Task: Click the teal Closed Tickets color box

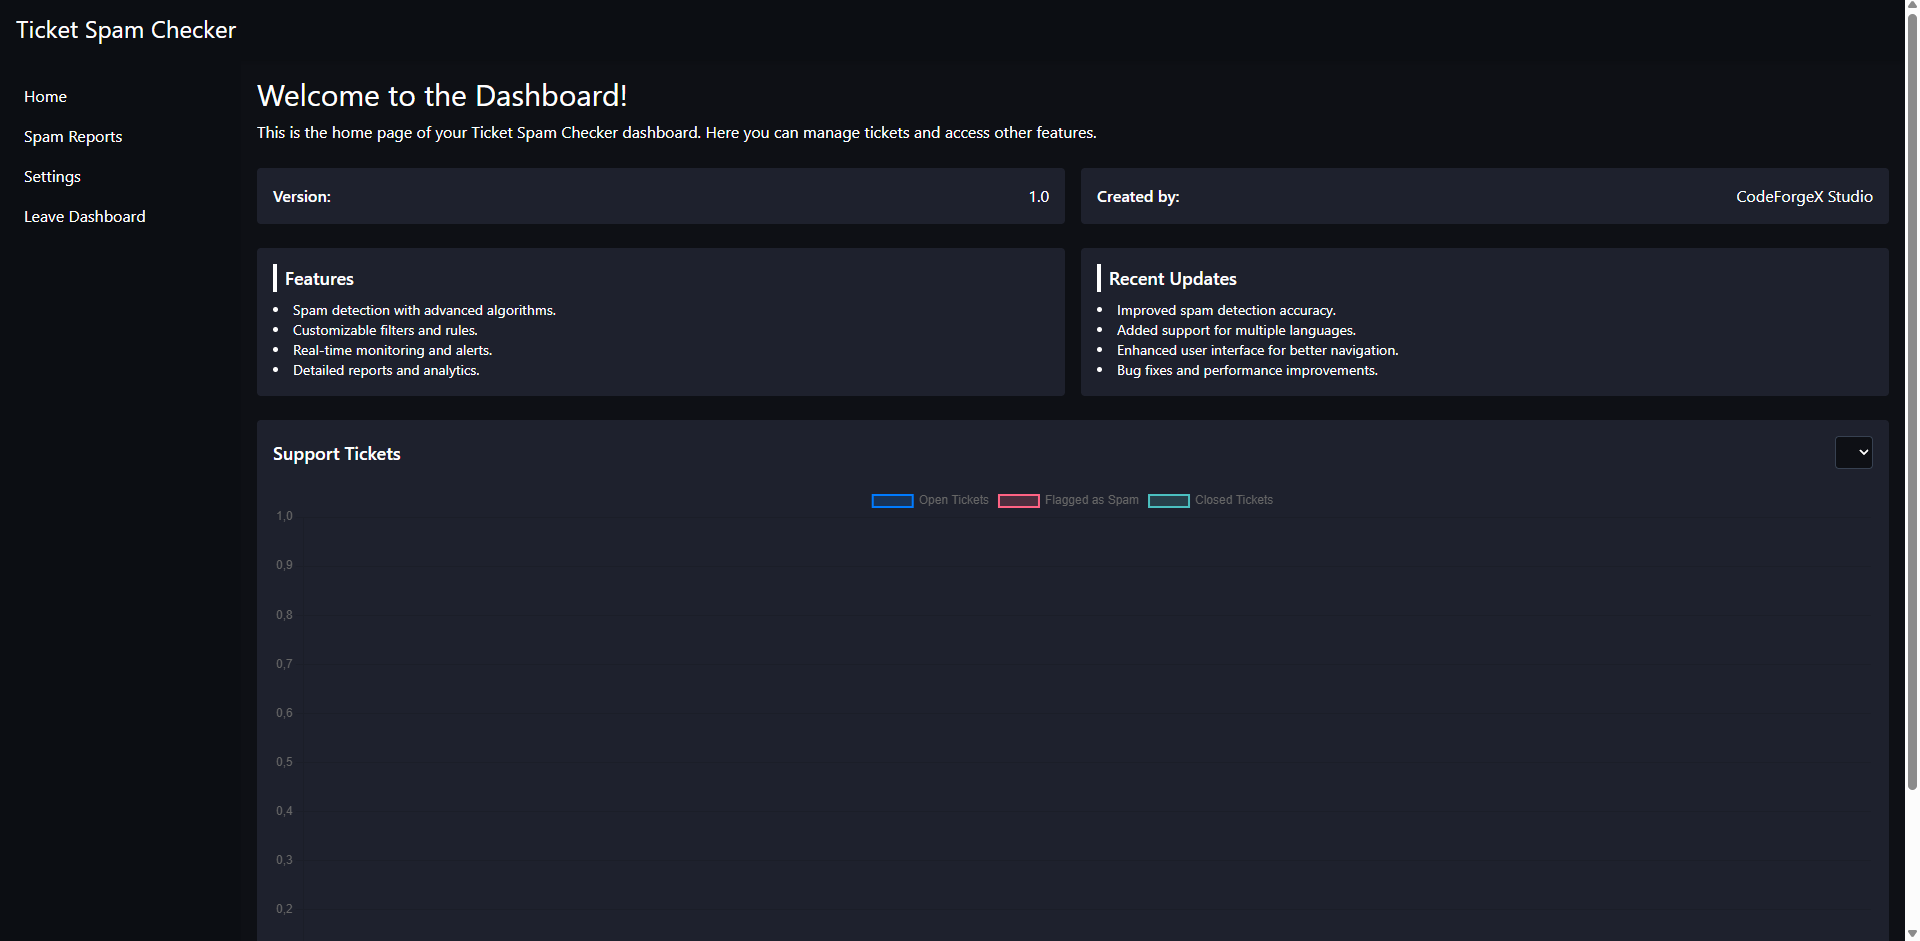Action: (1168, 501)
